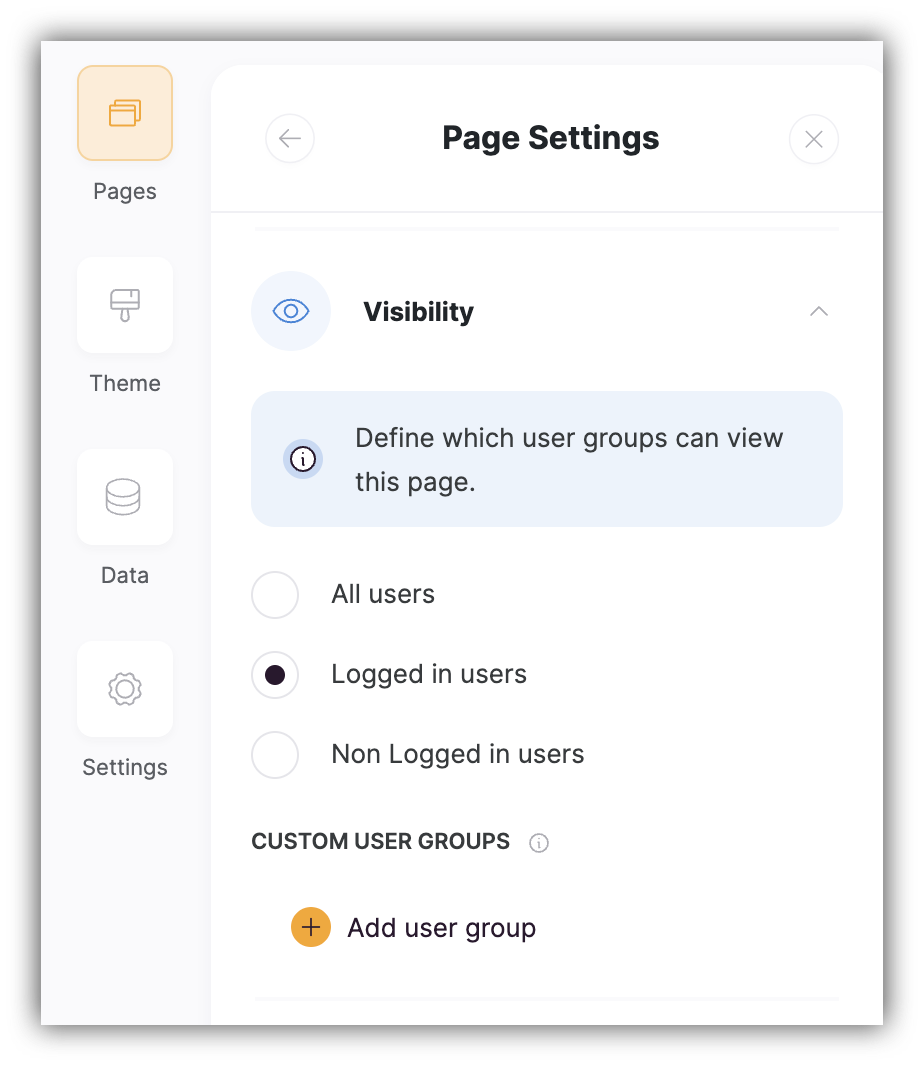The height and width of the screenshot is (1066, 924).
Task: Click the info icon inside the blue banner
Action: tap(303, 459)
